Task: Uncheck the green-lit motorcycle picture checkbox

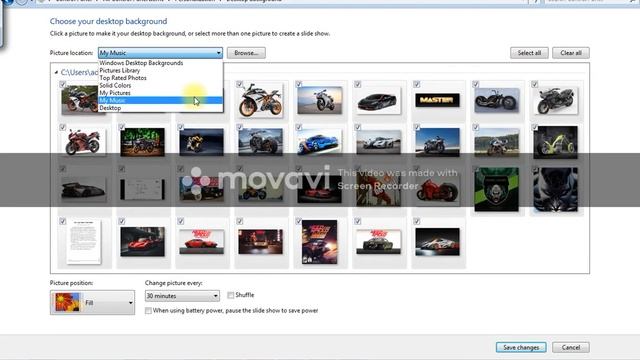Action: click(x=122, y=127)
